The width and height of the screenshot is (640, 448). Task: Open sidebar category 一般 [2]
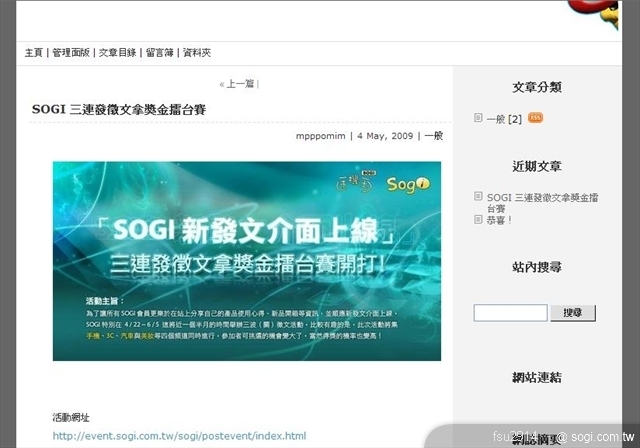pyautogui.click(x=504, y=119)
